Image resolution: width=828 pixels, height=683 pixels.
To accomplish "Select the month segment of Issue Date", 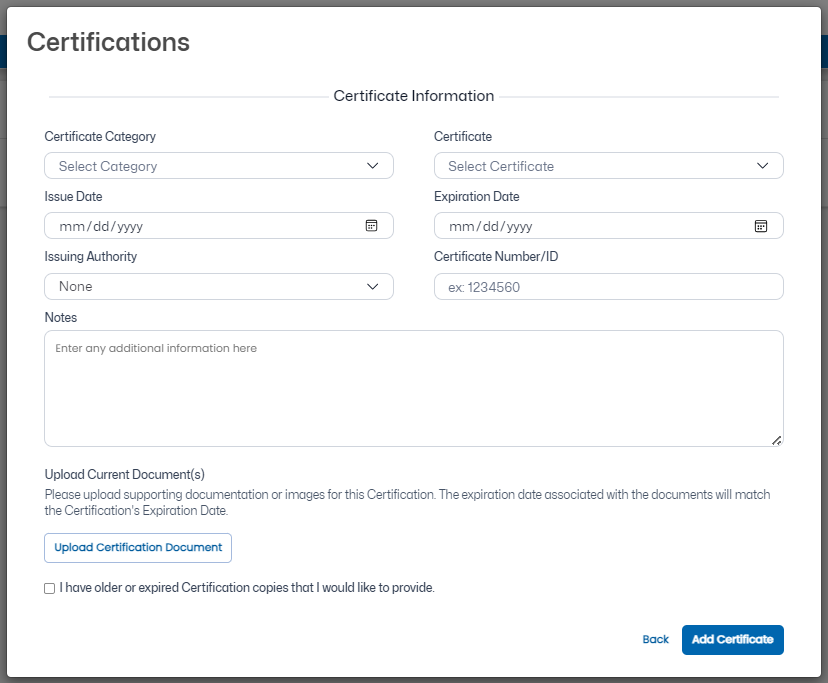I will coord(72,227).
